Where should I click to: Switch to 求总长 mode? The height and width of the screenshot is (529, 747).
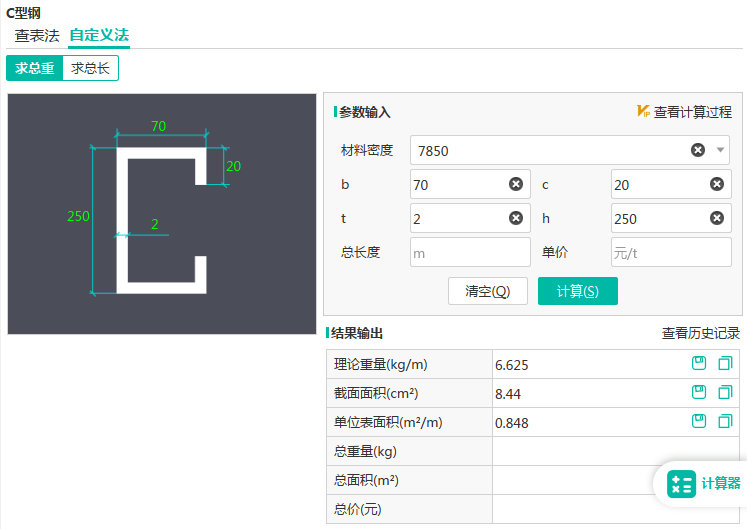pyautogui.click(x=91, y=68)
